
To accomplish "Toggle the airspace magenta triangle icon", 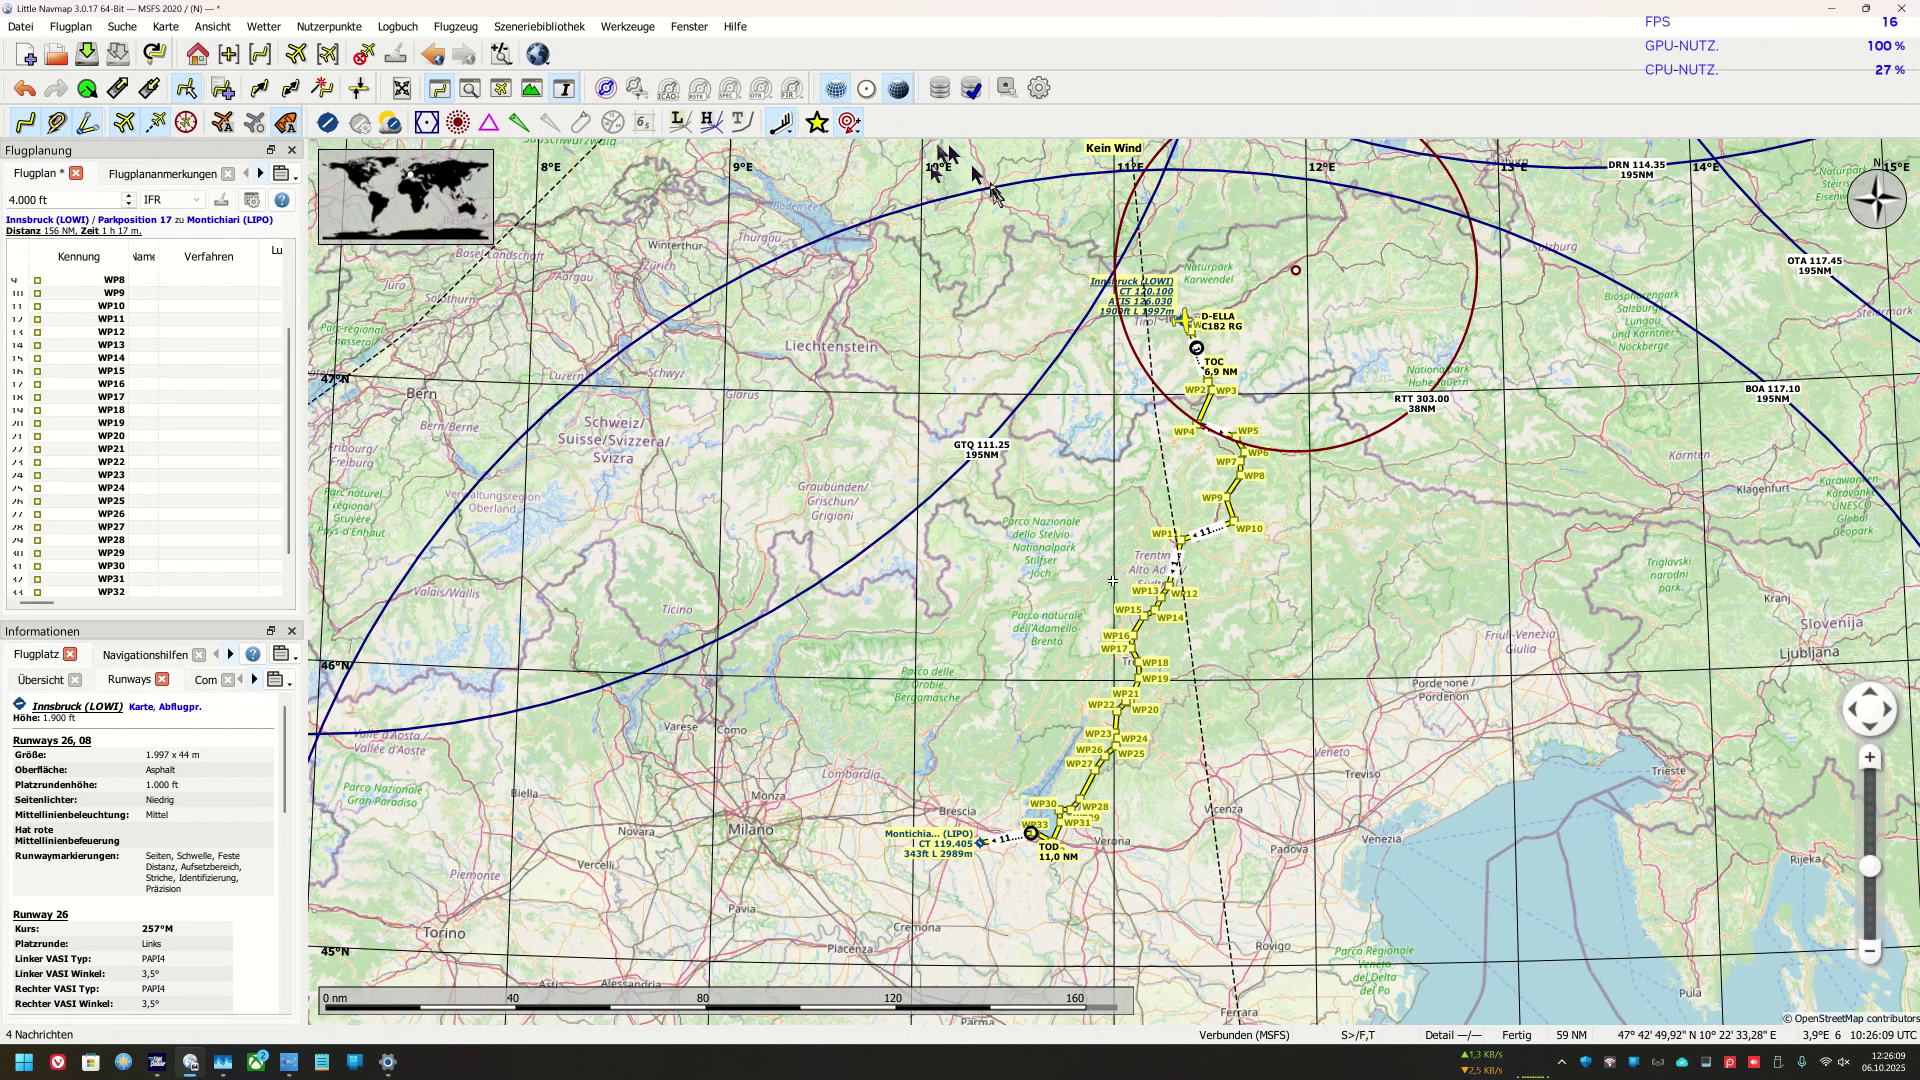I will pyautogui.click(x=489, y=123).
